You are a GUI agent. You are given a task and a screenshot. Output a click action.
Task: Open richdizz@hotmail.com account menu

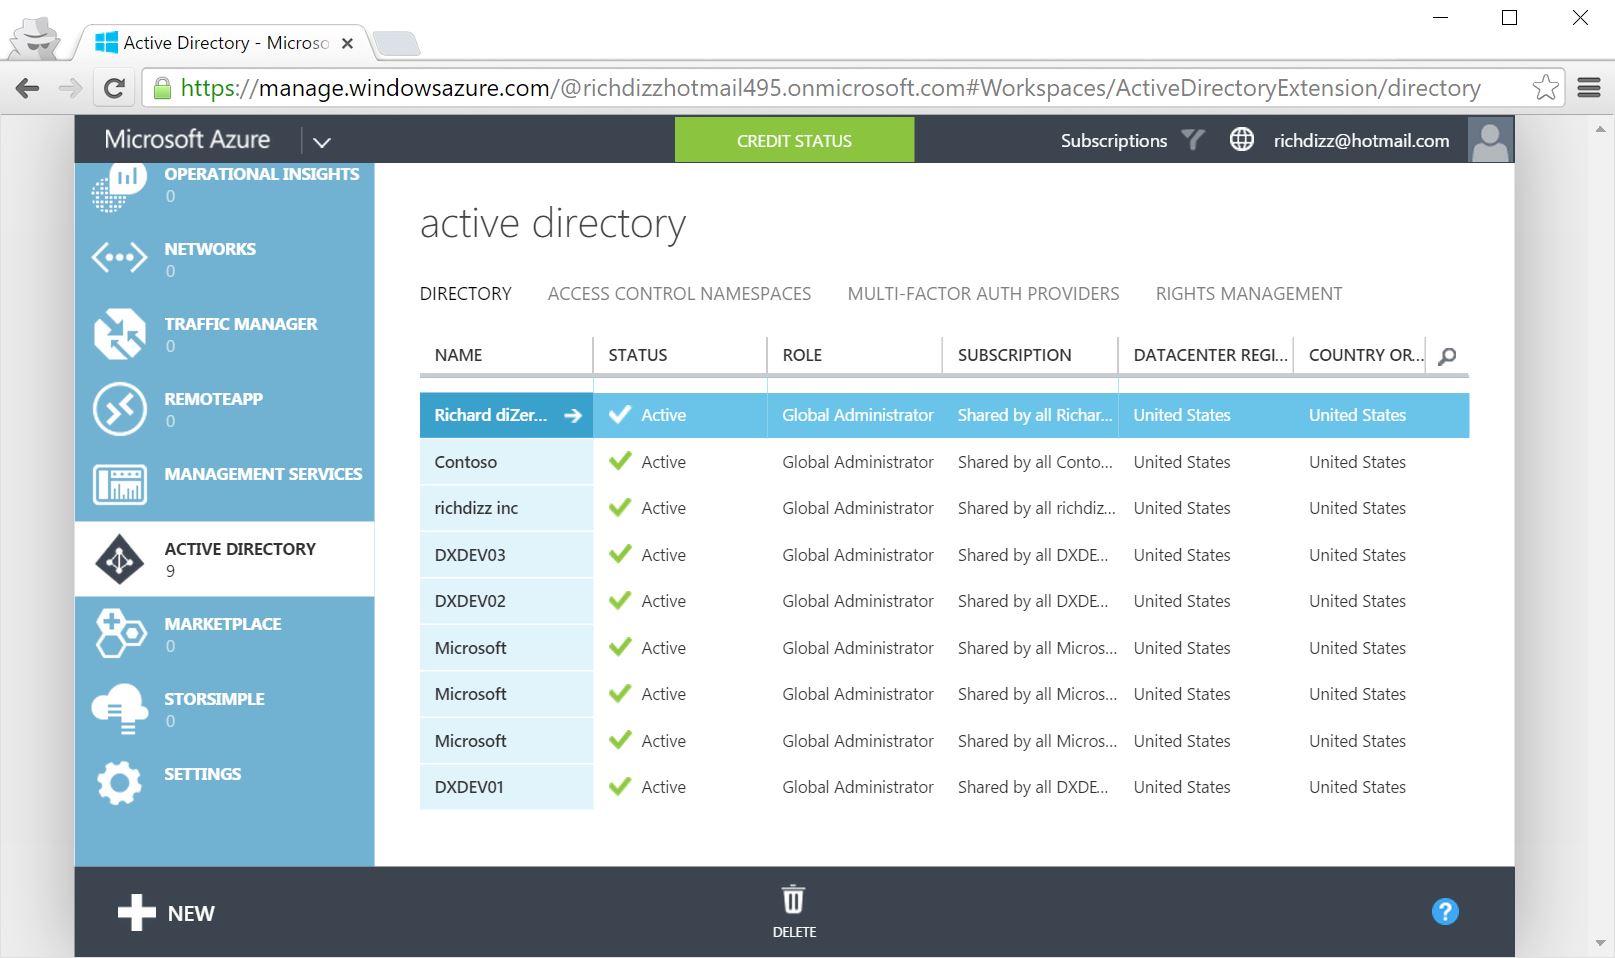click(x=1361, y=141)
